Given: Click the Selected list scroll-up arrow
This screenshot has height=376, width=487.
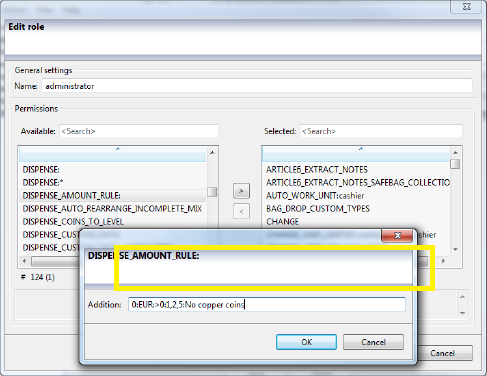Looking at the screenshot, I should pyautogui.click(x=455, y=152).
